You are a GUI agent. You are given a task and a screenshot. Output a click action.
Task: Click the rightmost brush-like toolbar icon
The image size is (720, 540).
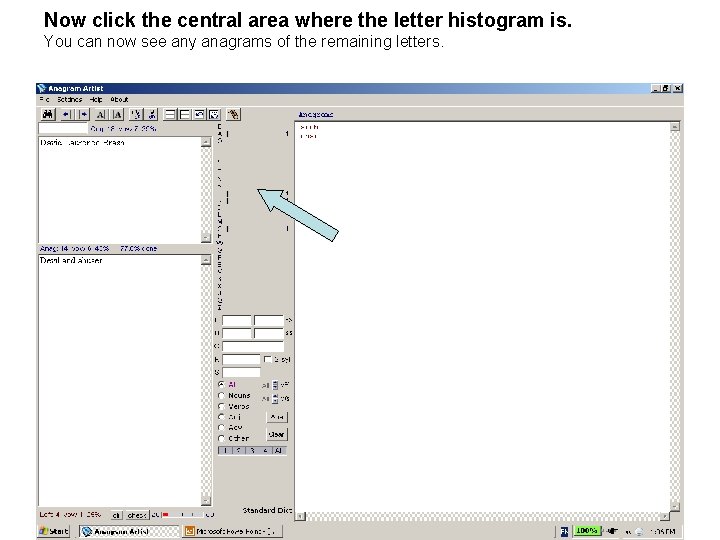click(233, 114)
